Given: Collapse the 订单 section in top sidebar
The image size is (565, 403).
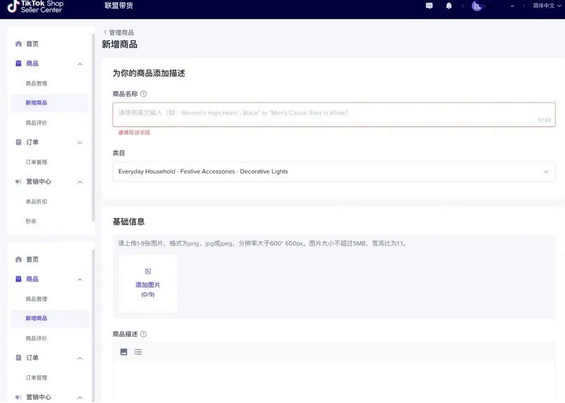Looking at the screenshot, I should coord(80,142).
